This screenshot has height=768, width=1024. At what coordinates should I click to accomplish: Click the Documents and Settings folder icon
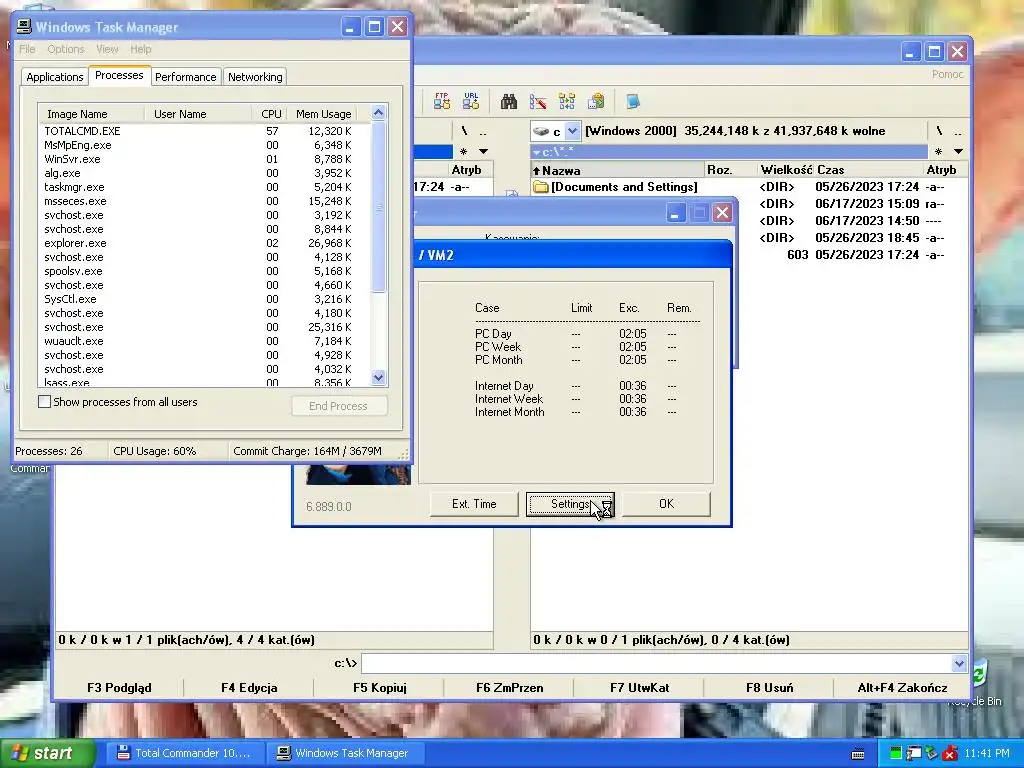(541, 187)
